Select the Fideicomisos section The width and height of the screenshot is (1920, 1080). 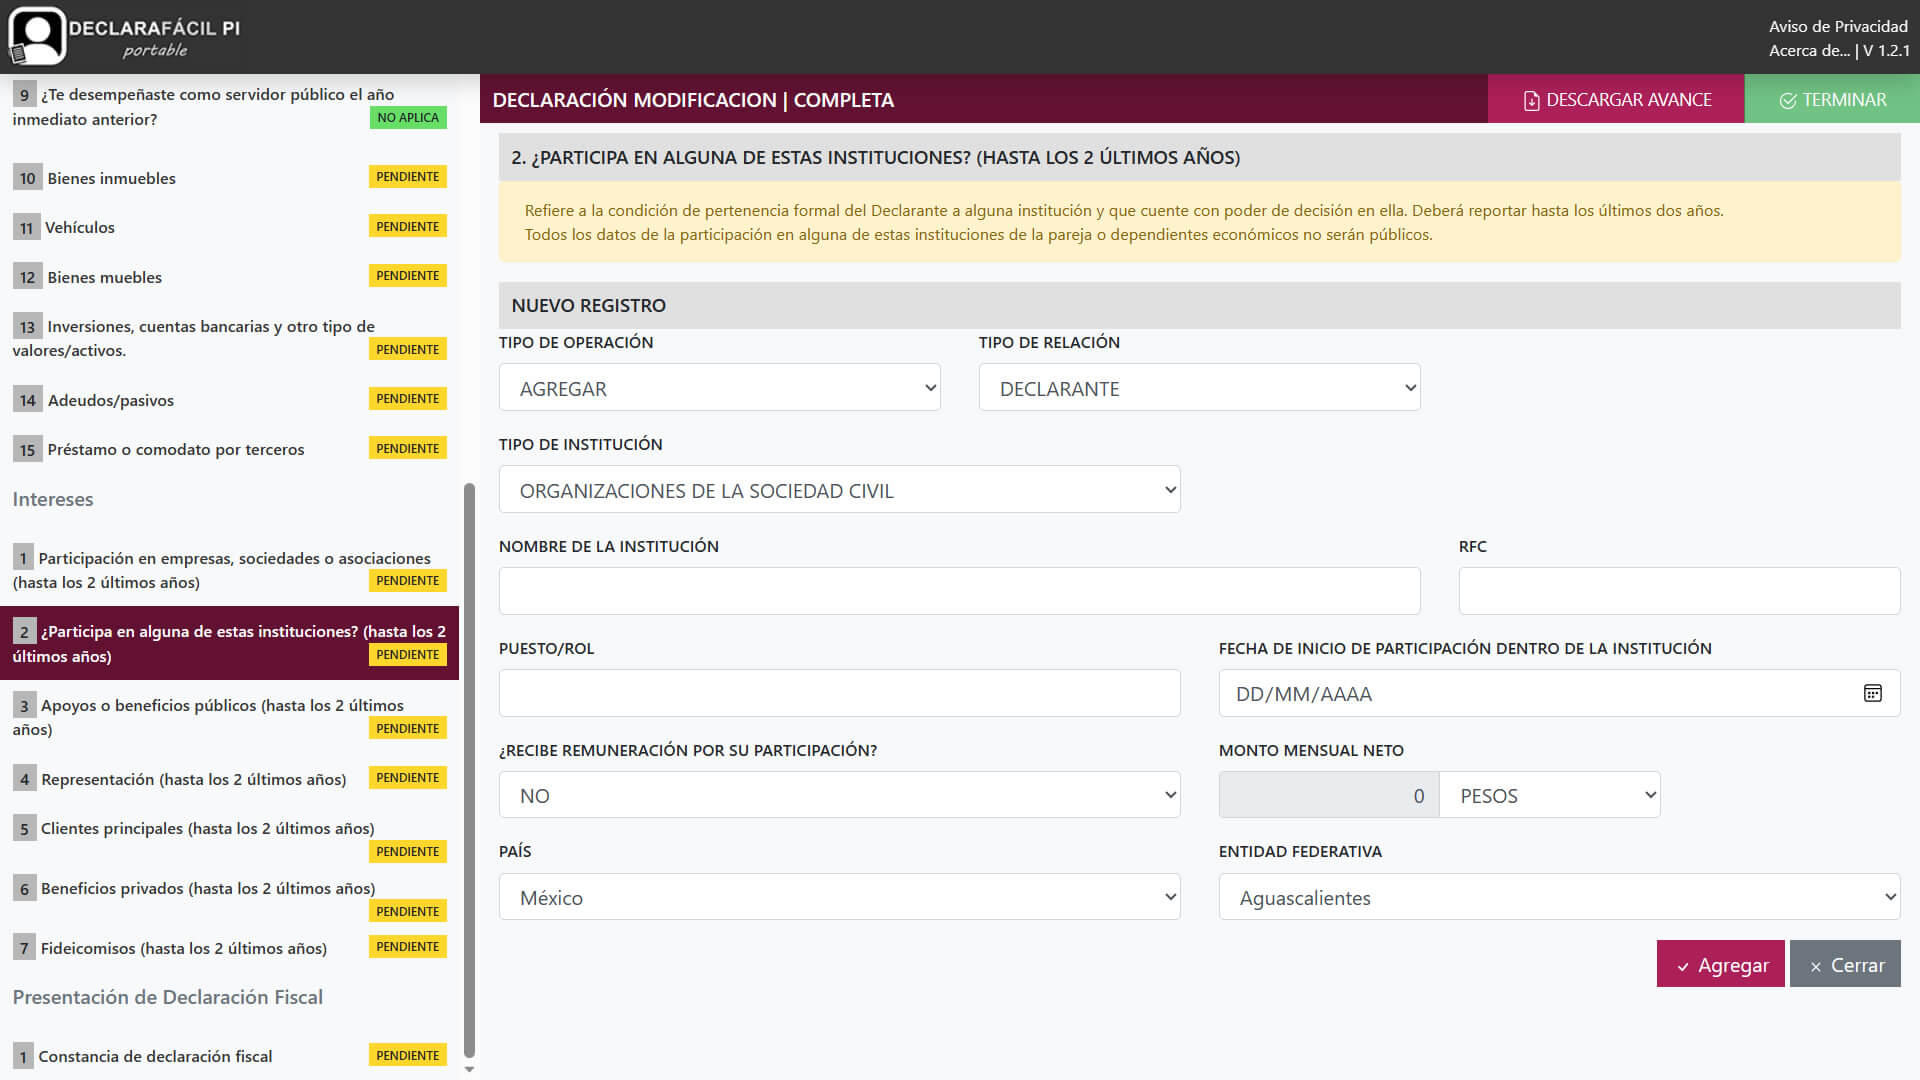229,948
